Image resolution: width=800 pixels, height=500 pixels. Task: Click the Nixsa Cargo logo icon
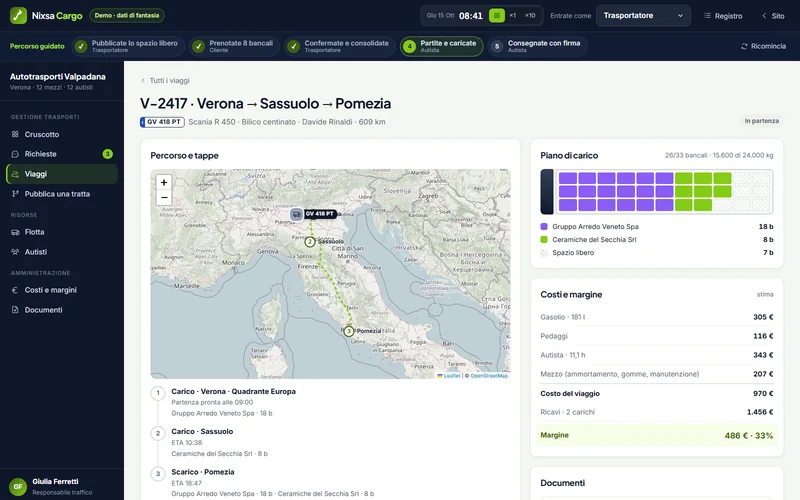click(x=18, y=15)
